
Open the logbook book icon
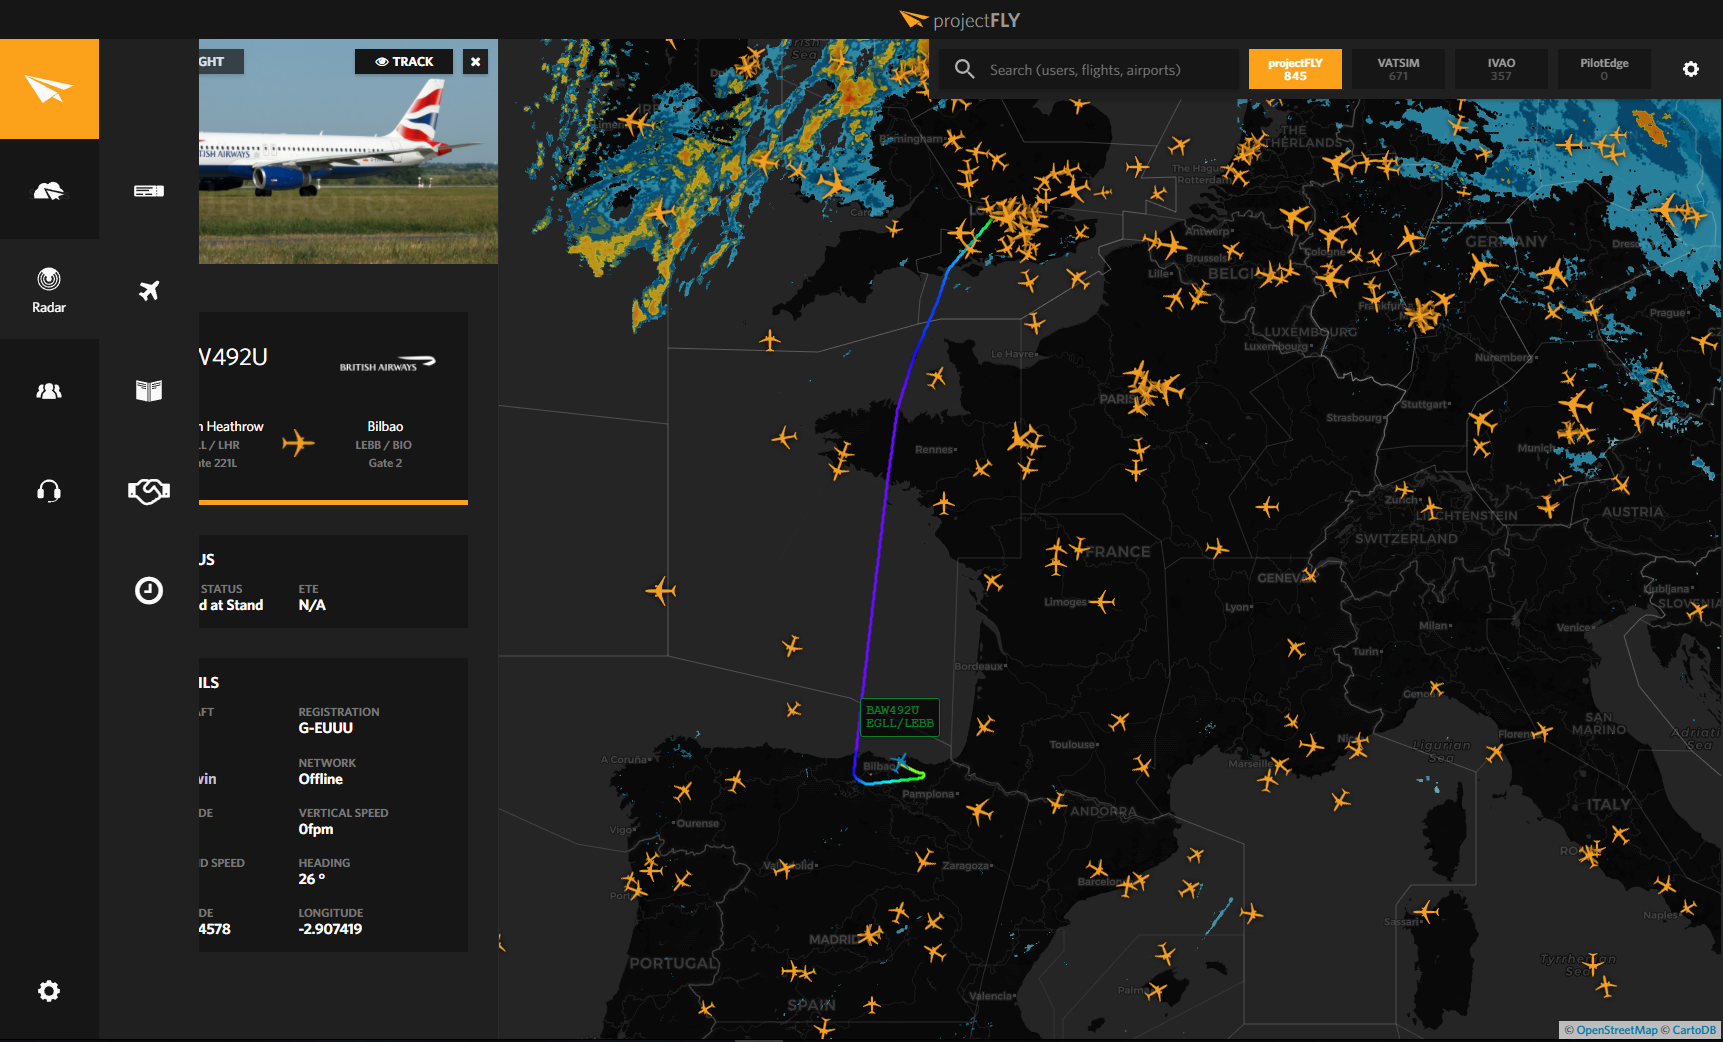click(149, 390)
